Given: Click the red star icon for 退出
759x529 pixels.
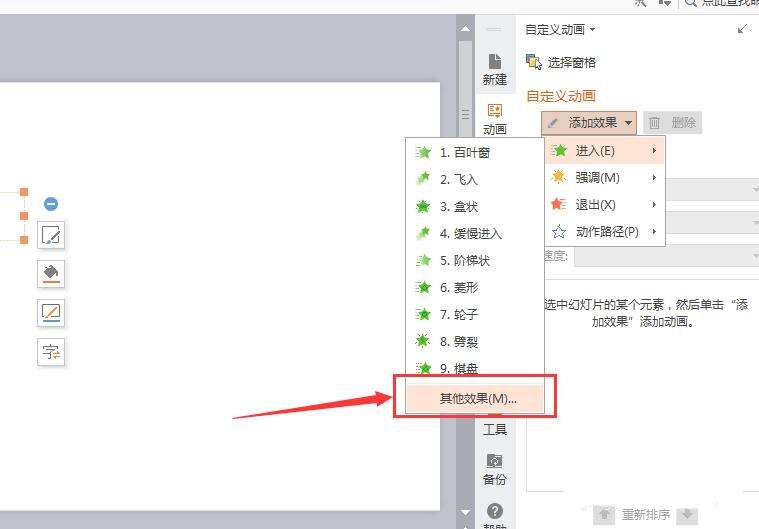Looking at the screenshot, I should coord(559,204).
